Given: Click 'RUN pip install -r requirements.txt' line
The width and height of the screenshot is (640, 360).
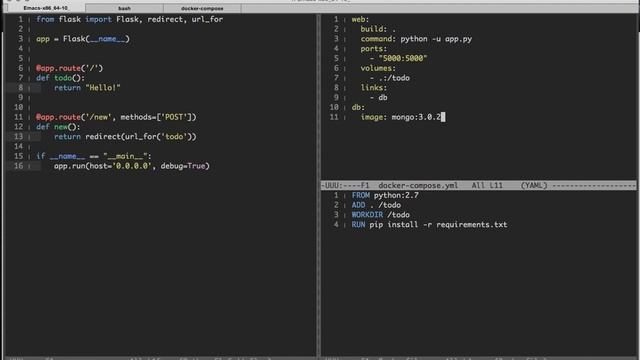Looking at the screenshot, I should (x=429, y=224).
